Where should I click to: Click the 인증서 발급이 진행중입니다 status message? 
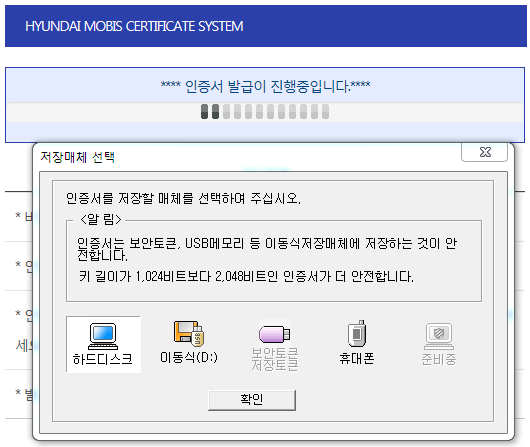pyautogui.click(x=265, y=87)
